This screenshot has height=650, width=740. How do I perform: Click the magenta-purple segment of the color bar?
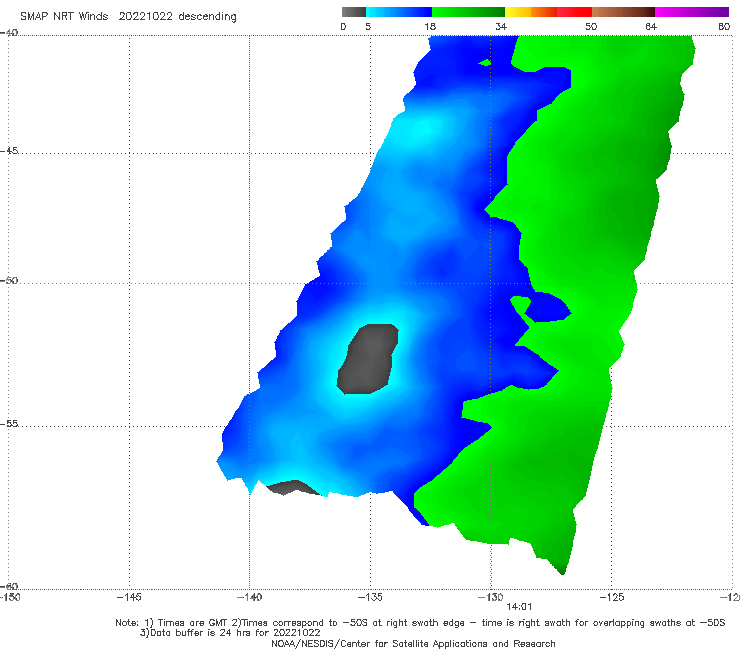click(692, 12)
